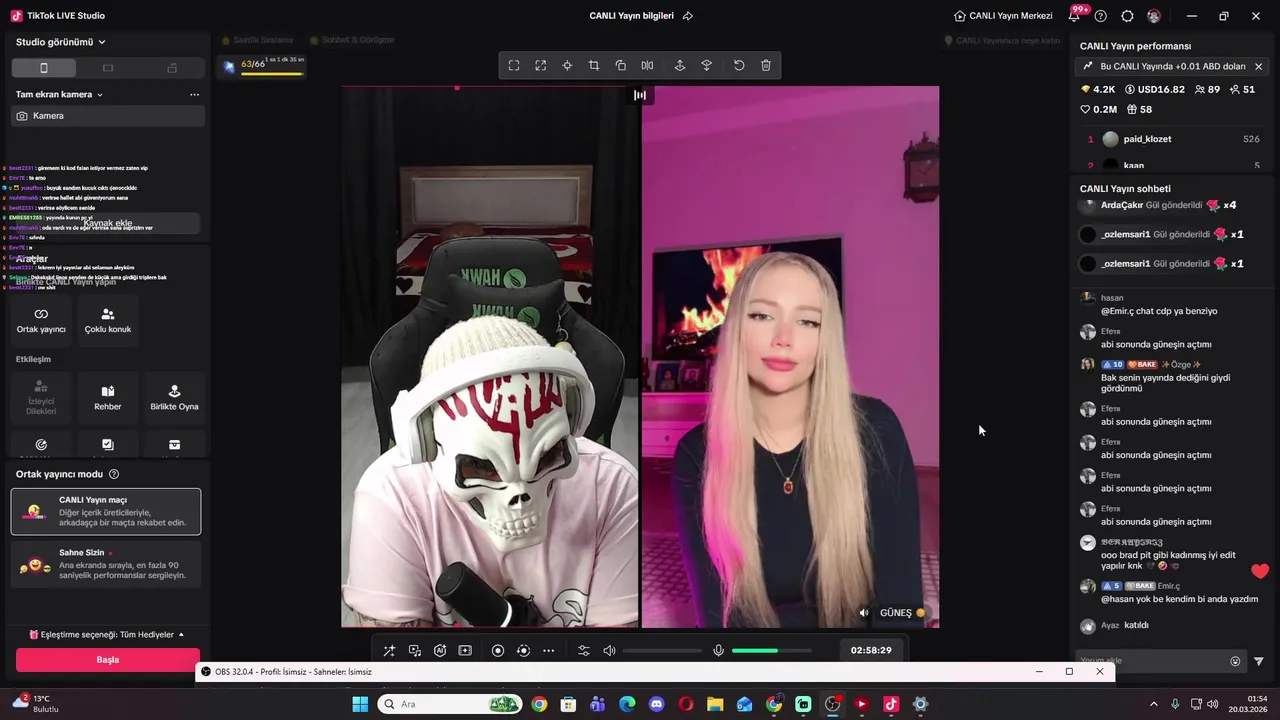Mute the speaker output
Image resolution: width=1280 pixels, height=720 pixels.
[x=609, y=650]
